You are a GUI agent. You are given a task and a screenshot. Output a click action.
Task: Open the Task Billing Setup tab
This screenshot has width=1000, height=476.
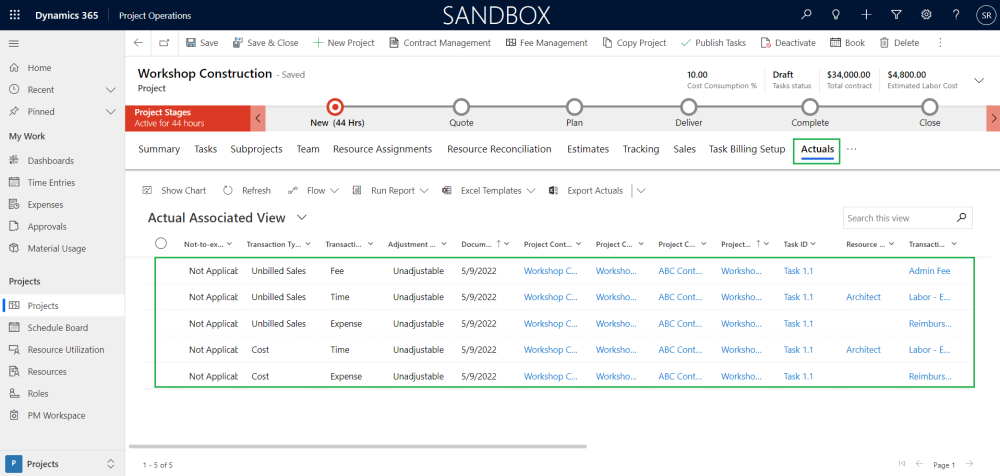[x=747, y=149]
